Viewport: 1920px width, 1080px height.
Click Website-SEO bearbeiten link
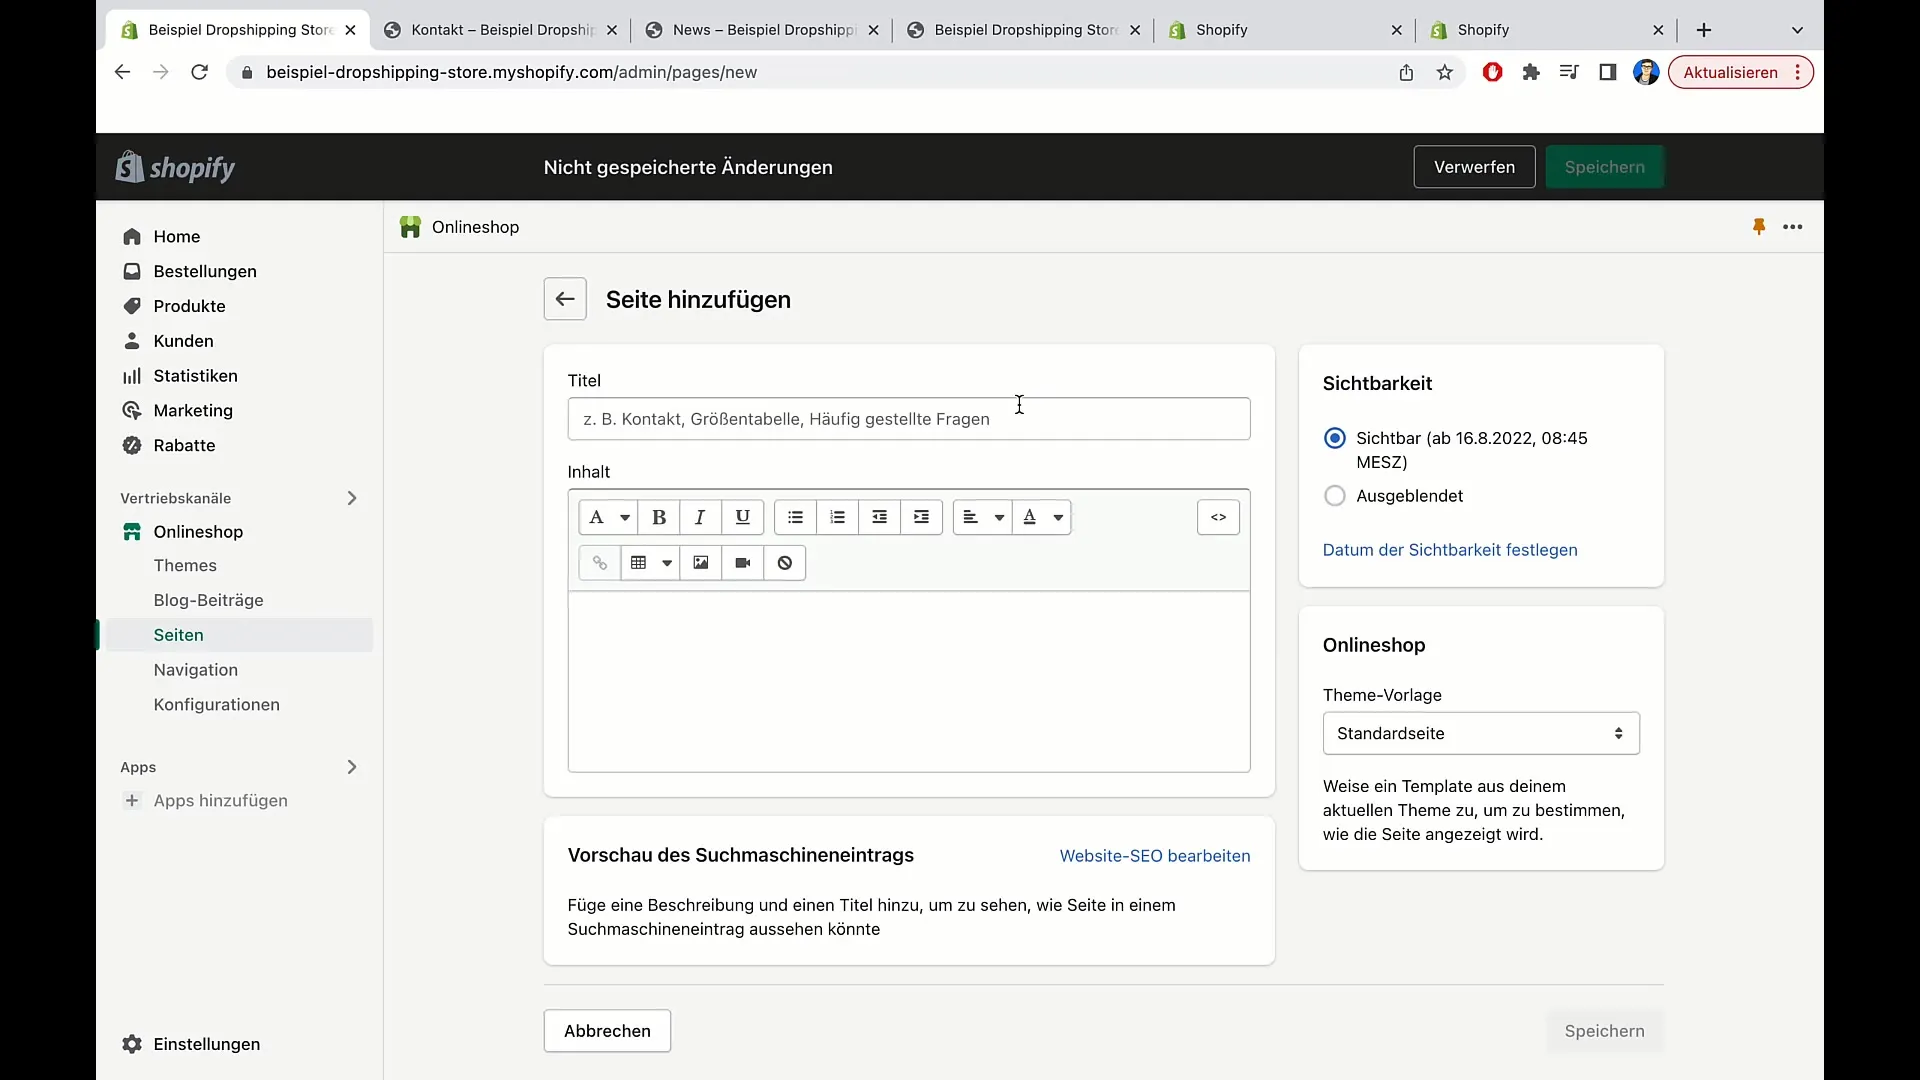(1155, 856)
